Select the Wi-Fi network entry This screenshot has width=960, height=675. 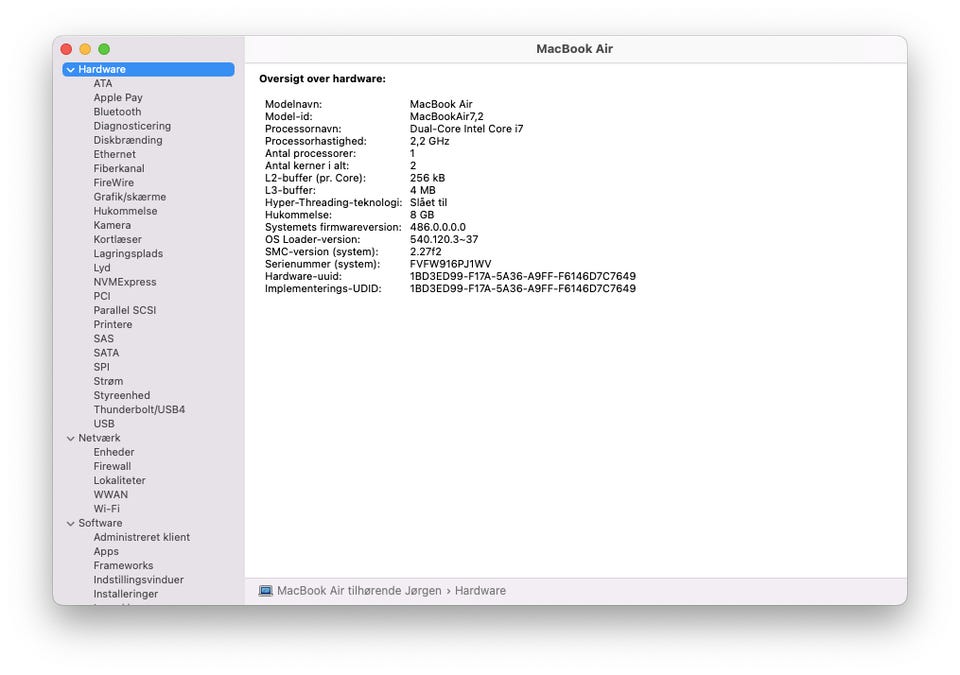pyautogui.click(x=106, y=509)
